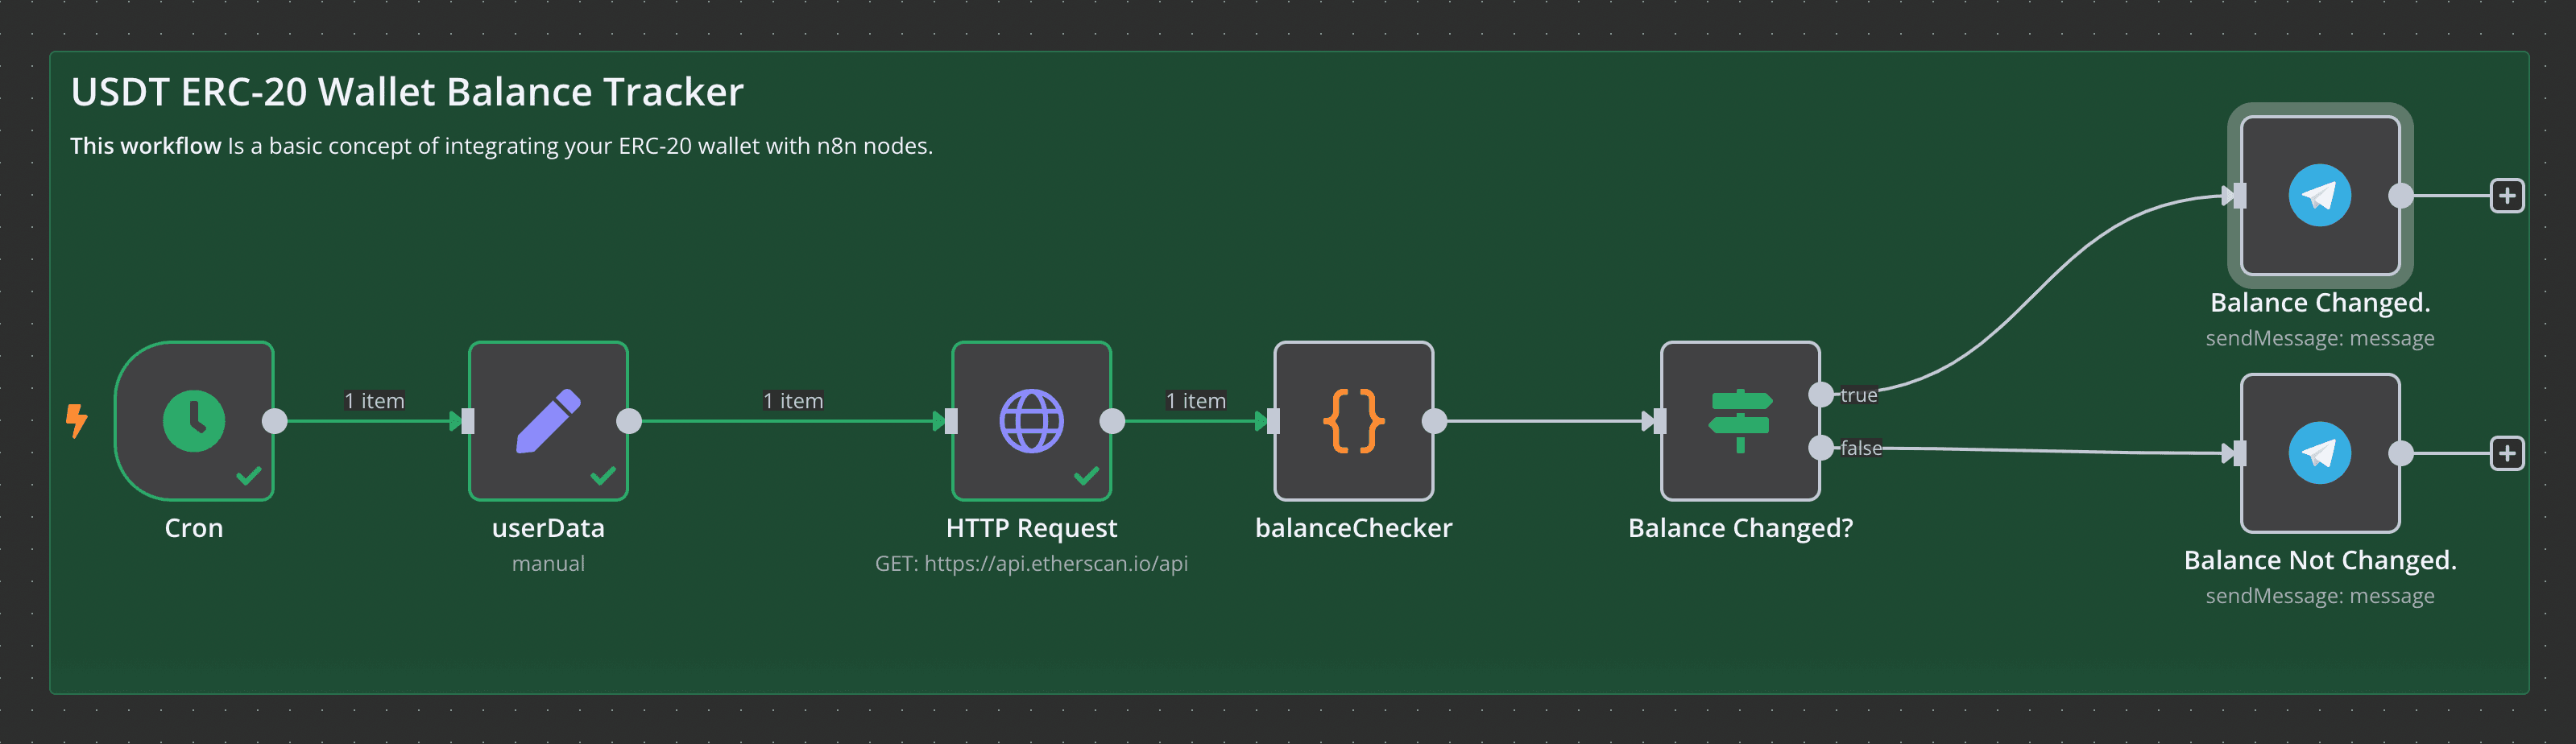Open the userData pencil node
Screen dimensions: 2576x744
coord(548,421)
